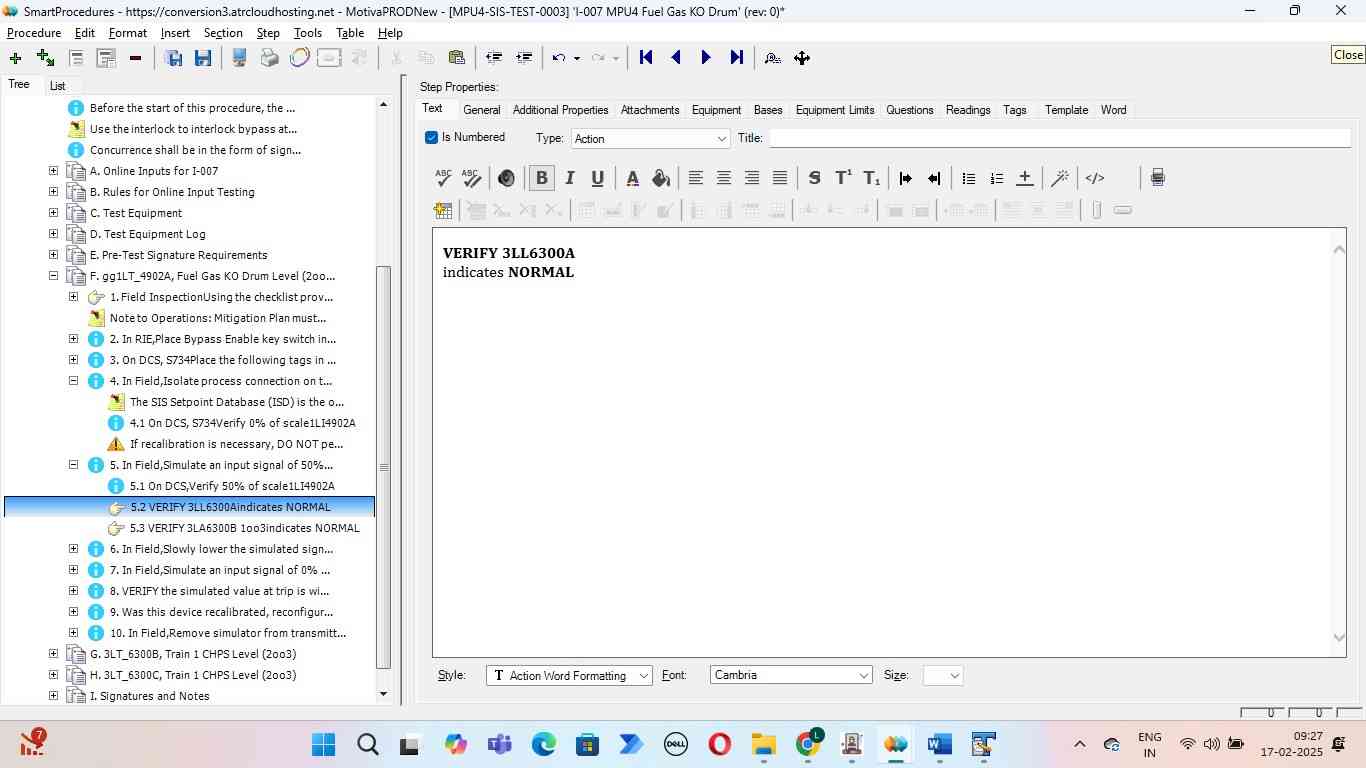Apply subscript formatting
The image size is (1366, 768).
coord(872,178)
